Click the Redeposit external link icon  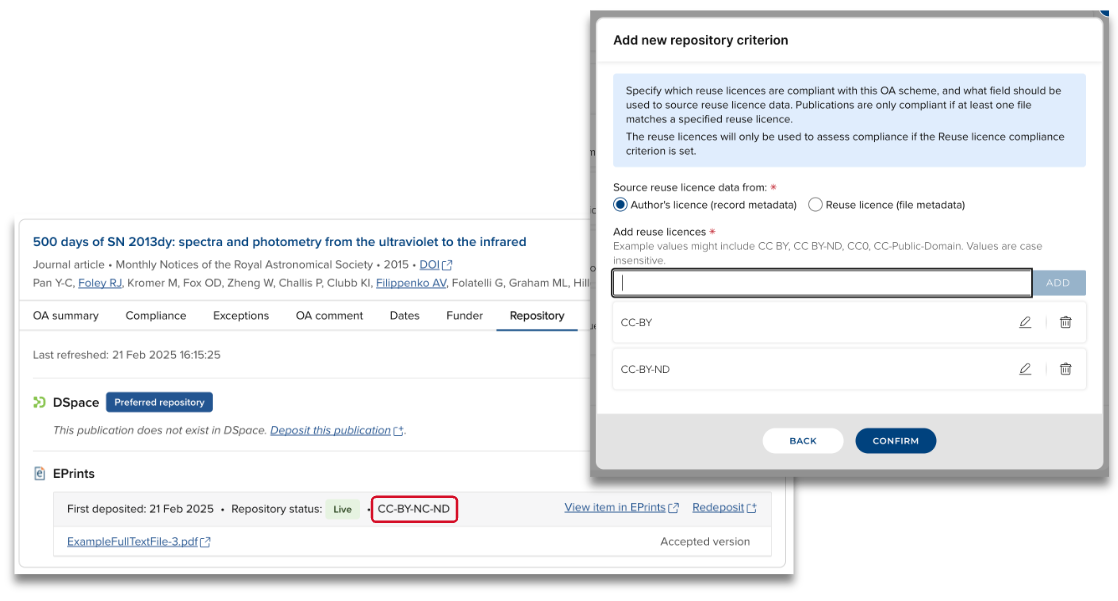click(x=751, y=508)
